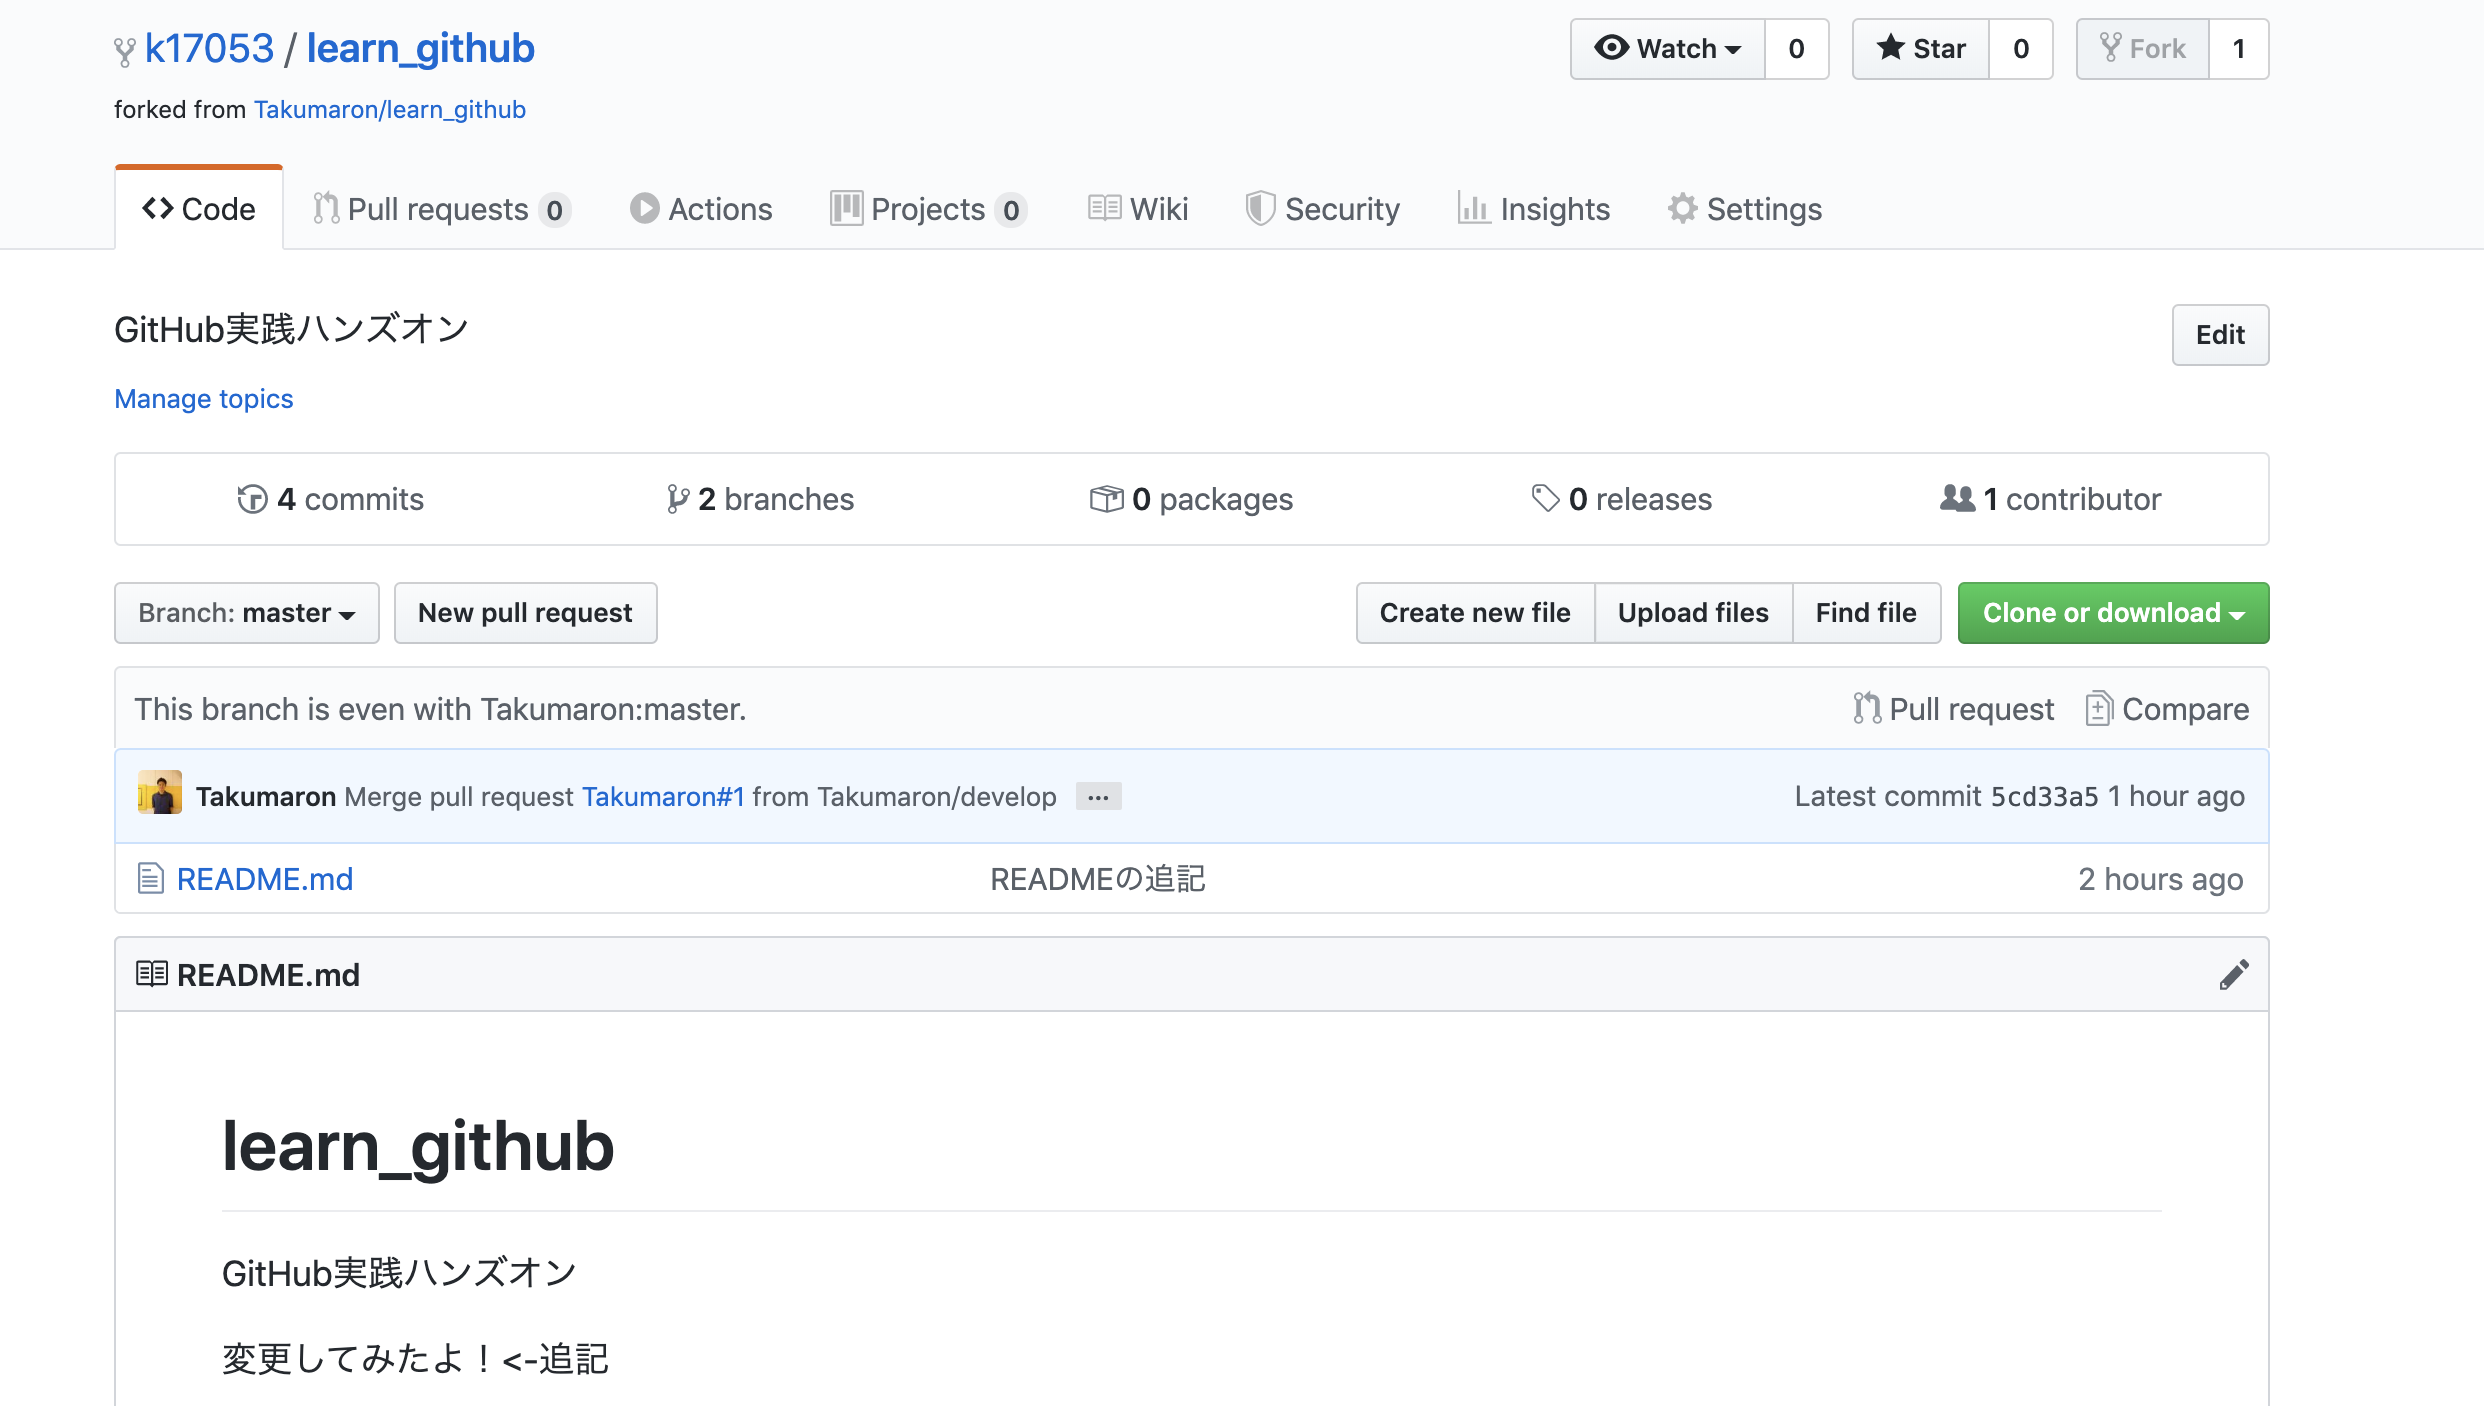2484x1406 pixels.
Task: View the 4 commits history
Action: [331, 499]
